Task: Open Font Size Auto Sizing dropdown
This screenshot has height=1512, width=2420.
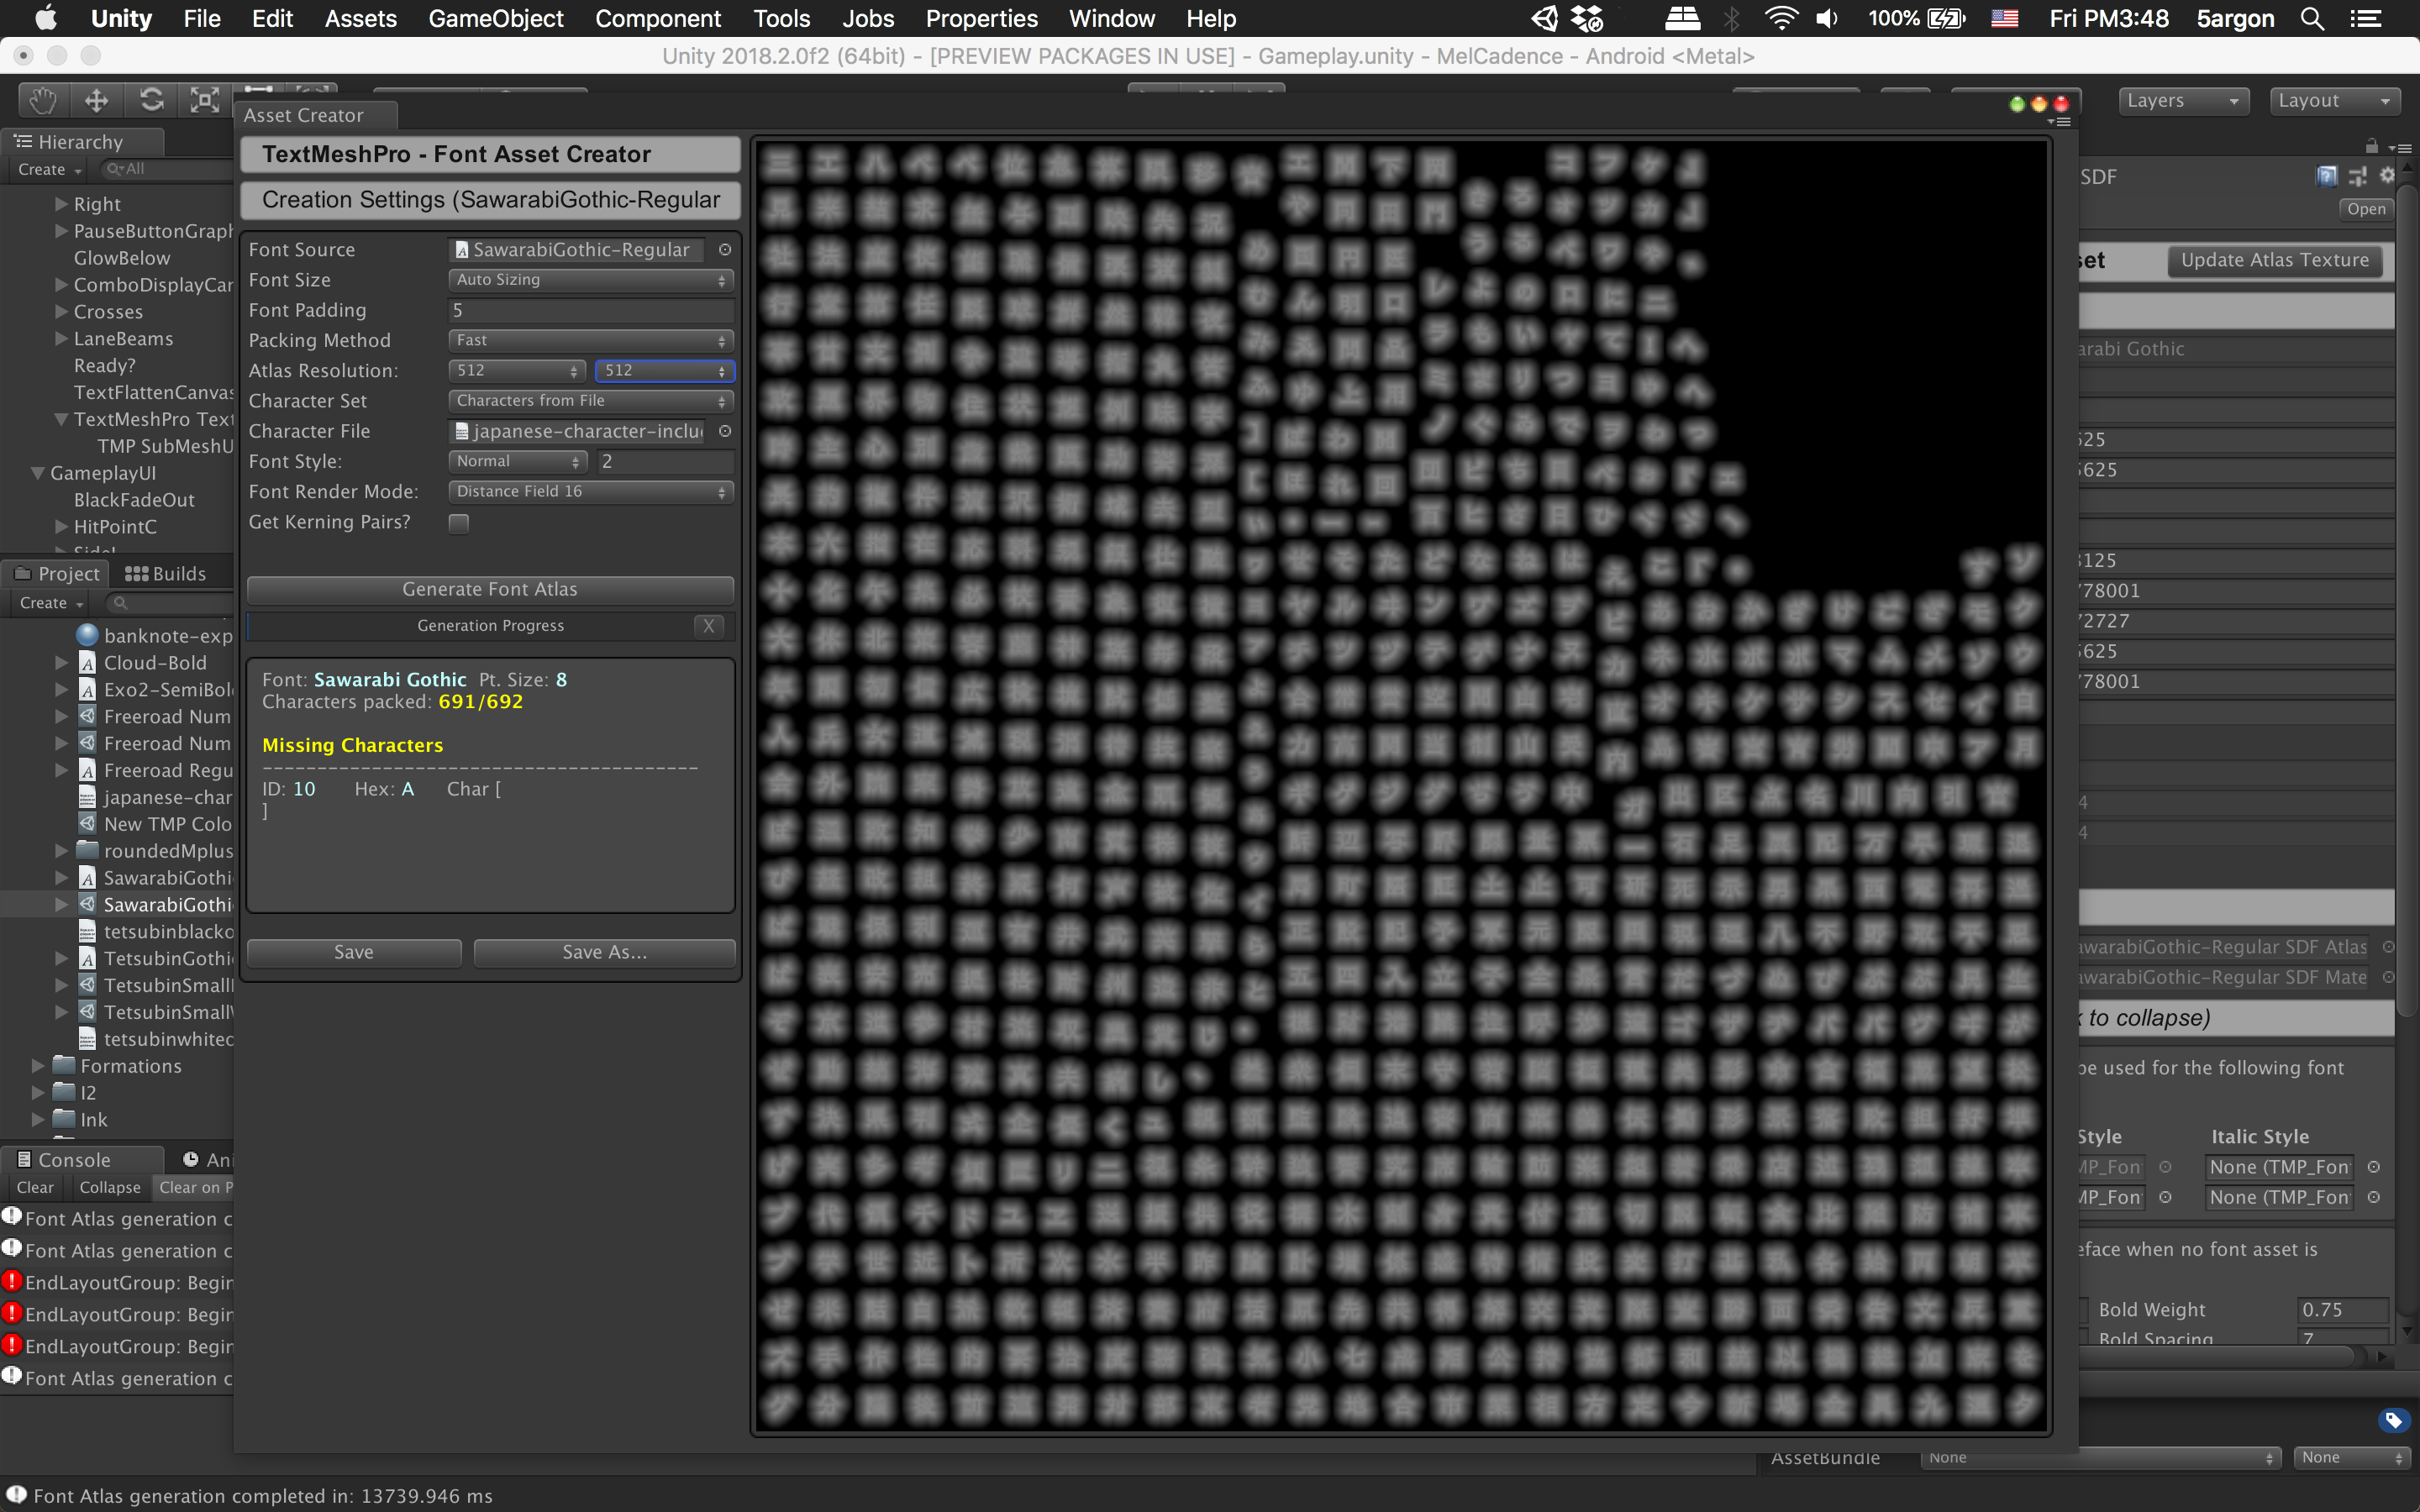Action: [590, 280]
